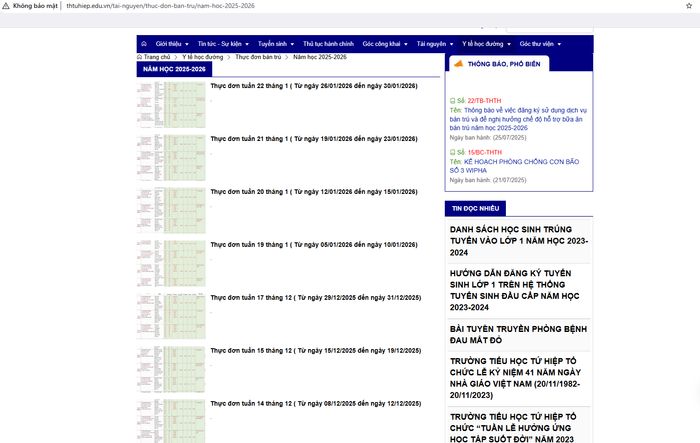The width and height of the screenshot is (700, 443).
Task: Open Thực đơn tuần 14 tháng 12 link
Action: point(316,403)
